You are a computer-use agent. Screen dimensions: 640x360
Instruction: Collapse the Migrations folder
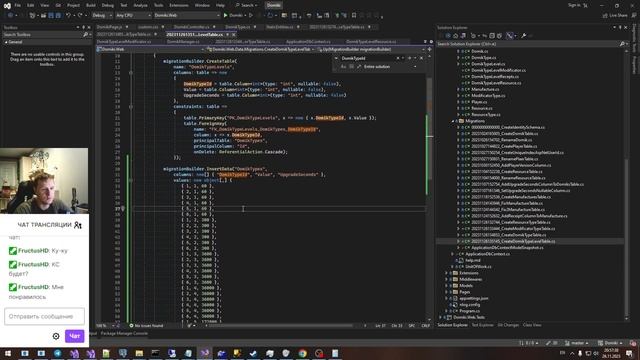pyautogui.click(x=453, y=121)
